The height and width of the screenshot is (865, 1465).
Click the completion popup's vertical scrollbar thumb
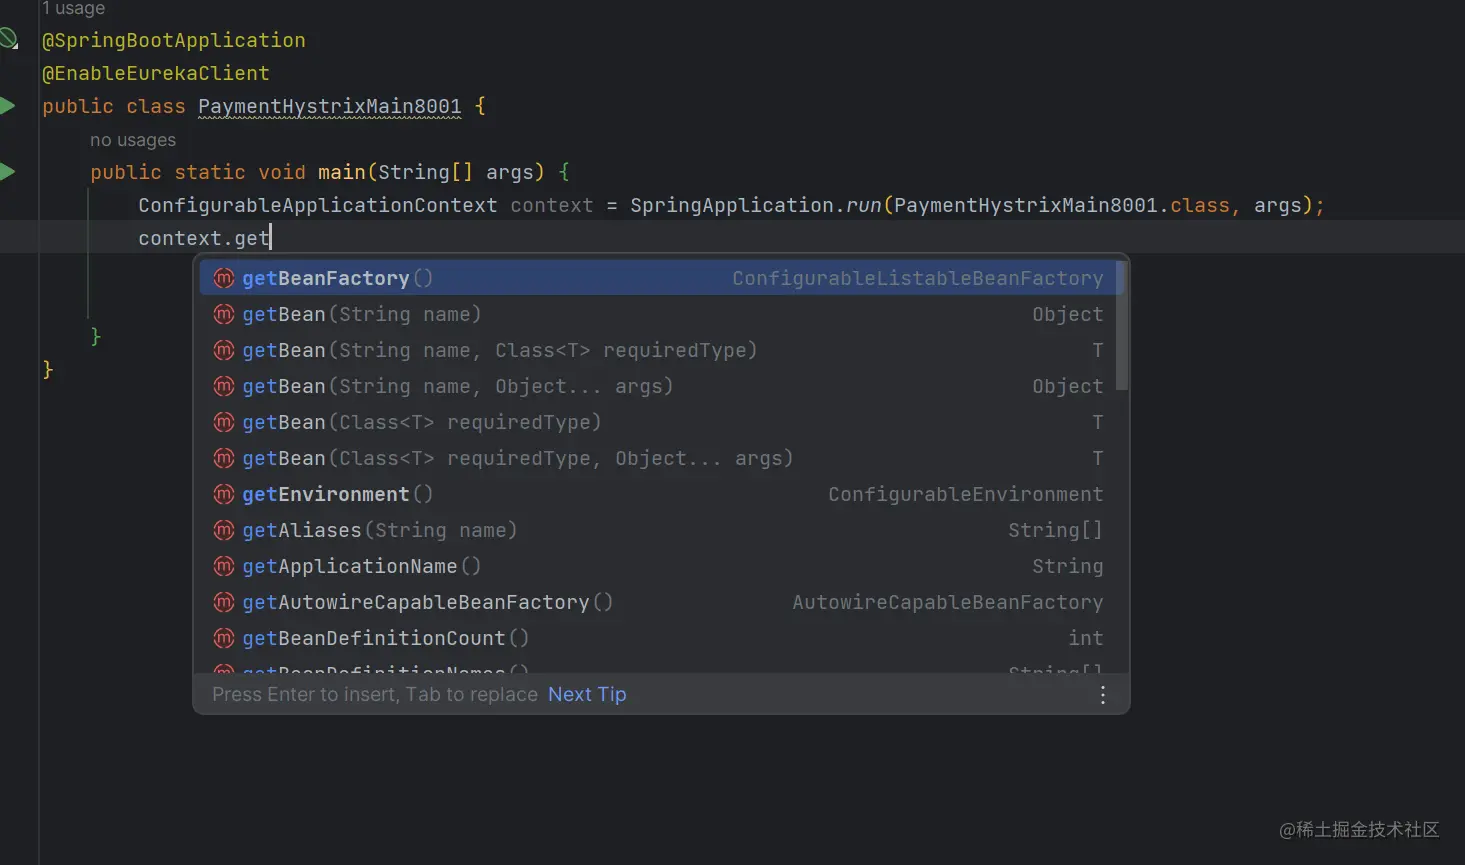point(1122,326)
